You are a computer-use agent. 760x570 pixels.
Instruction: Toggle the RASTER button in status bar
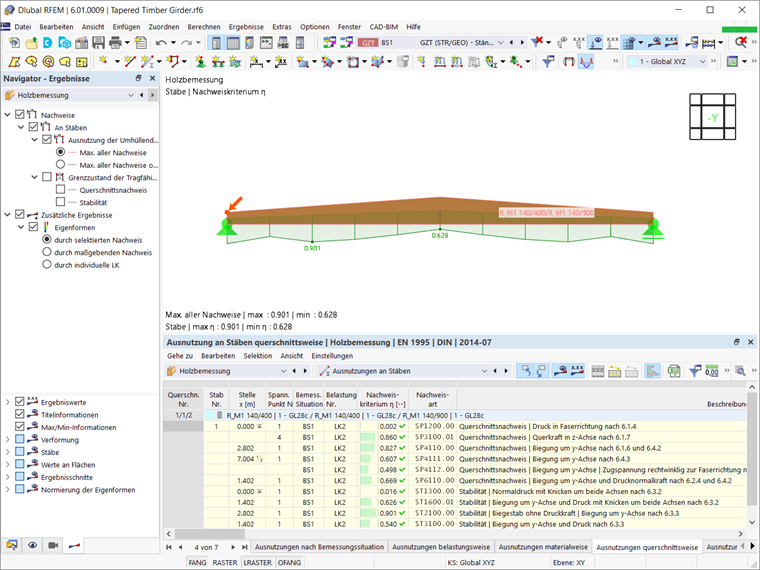click(225, 562)
